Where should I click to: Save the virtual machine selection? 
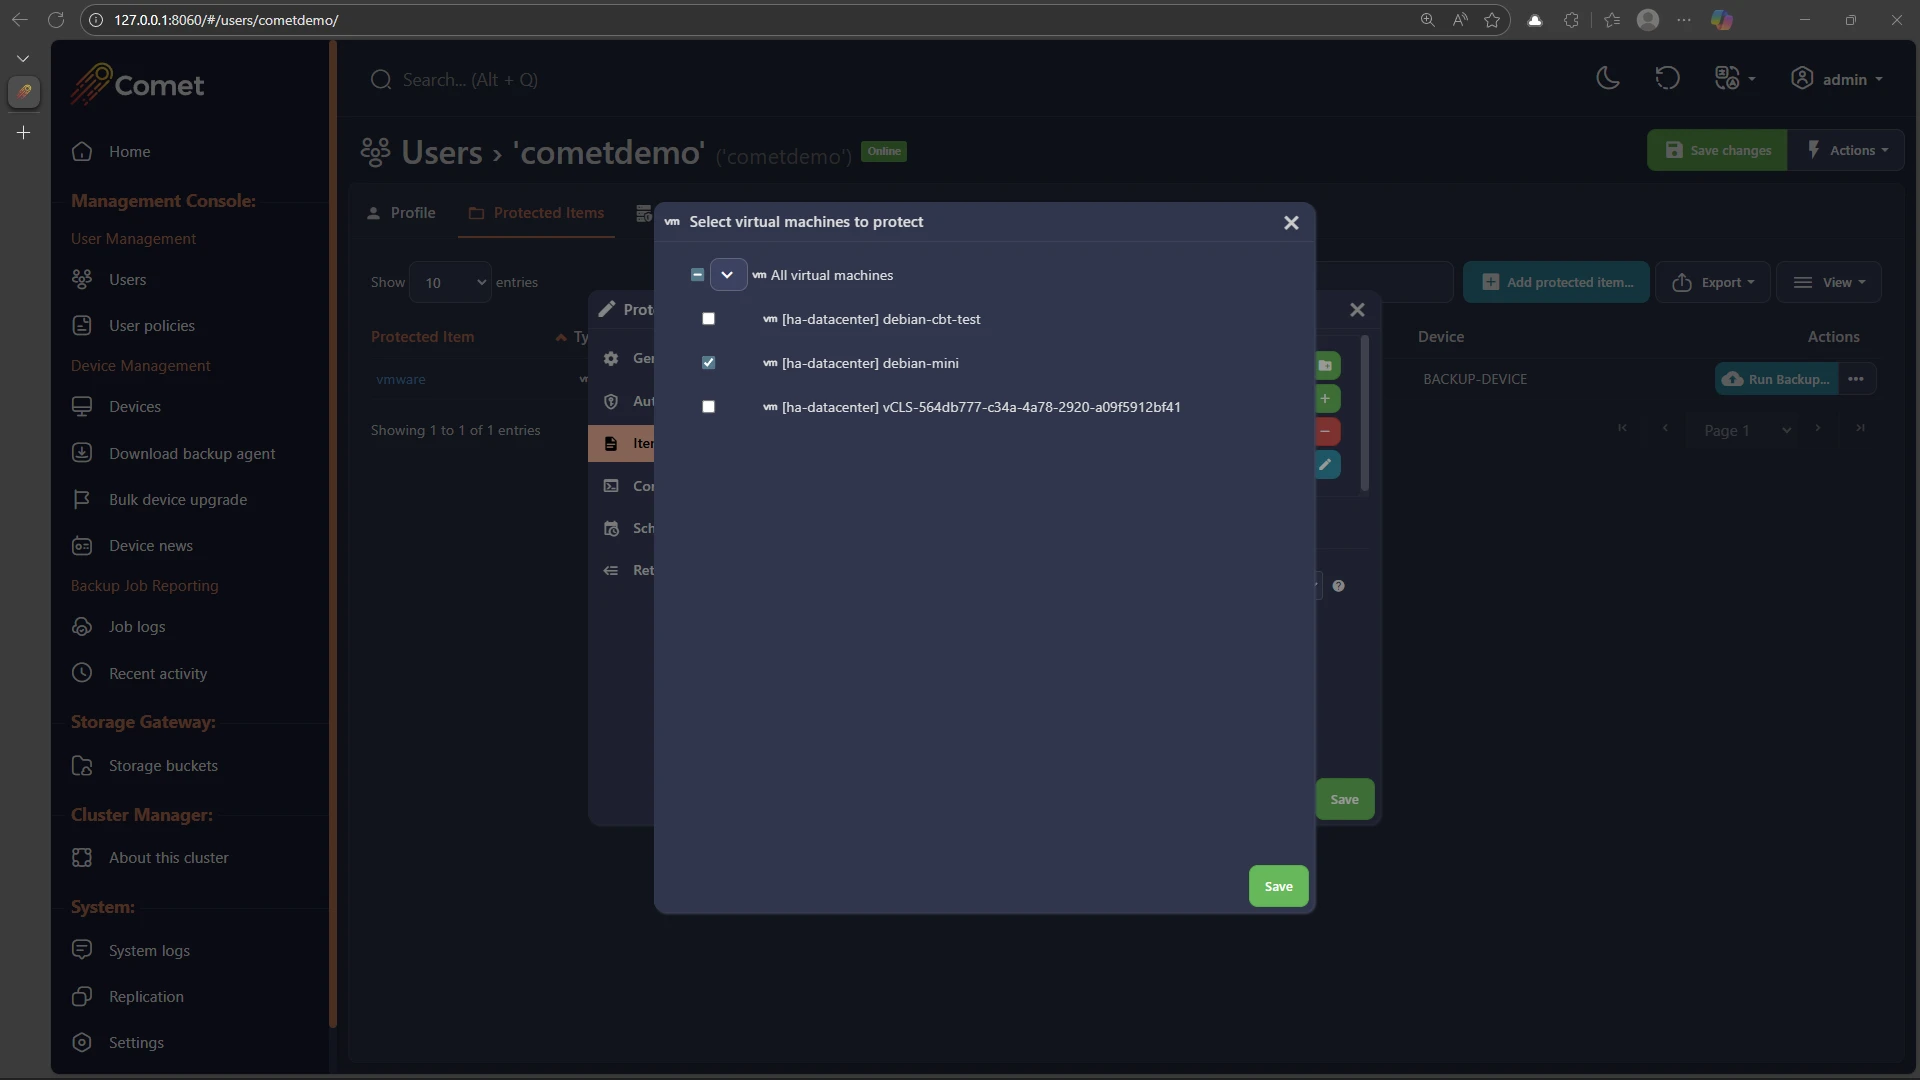tap(1278, 886)
